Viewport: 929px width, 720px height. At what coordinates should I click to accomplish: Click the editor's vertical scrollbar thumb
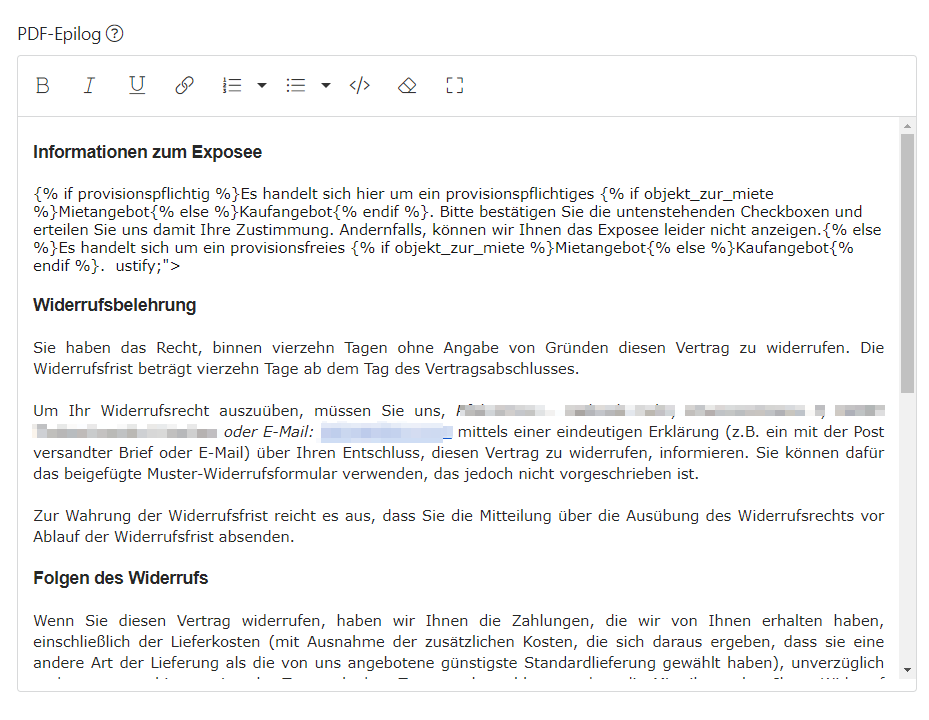click(907, 260)
